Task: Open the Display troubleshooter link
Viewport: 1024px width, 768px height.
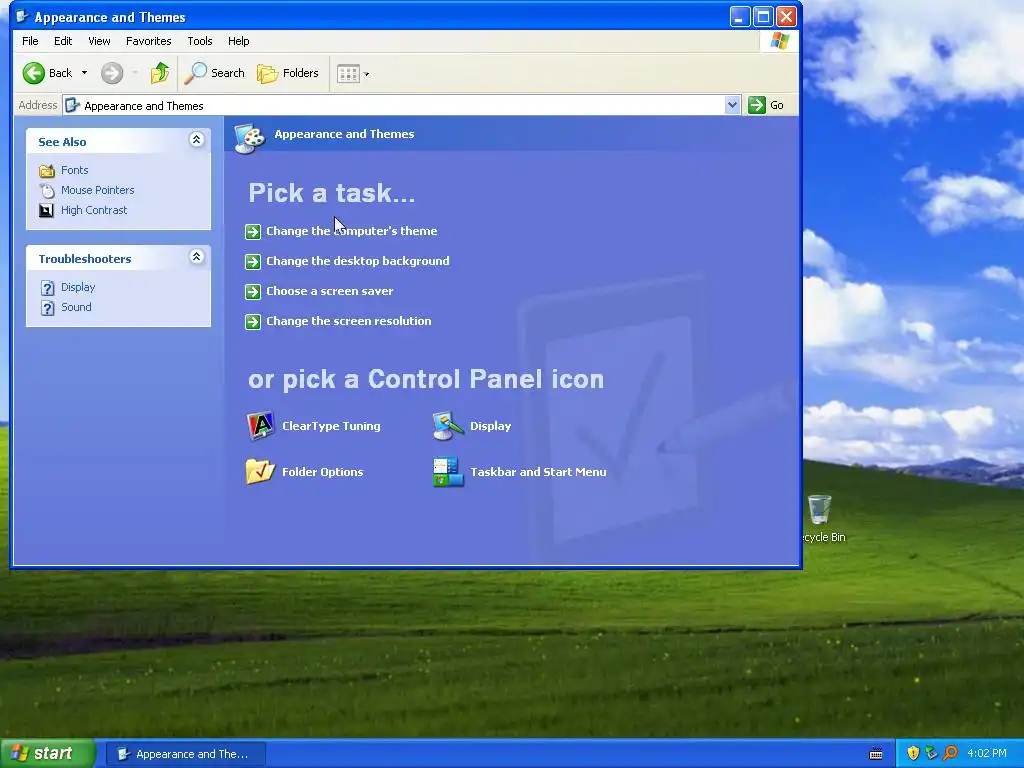Action: click(x=78, y=287)
